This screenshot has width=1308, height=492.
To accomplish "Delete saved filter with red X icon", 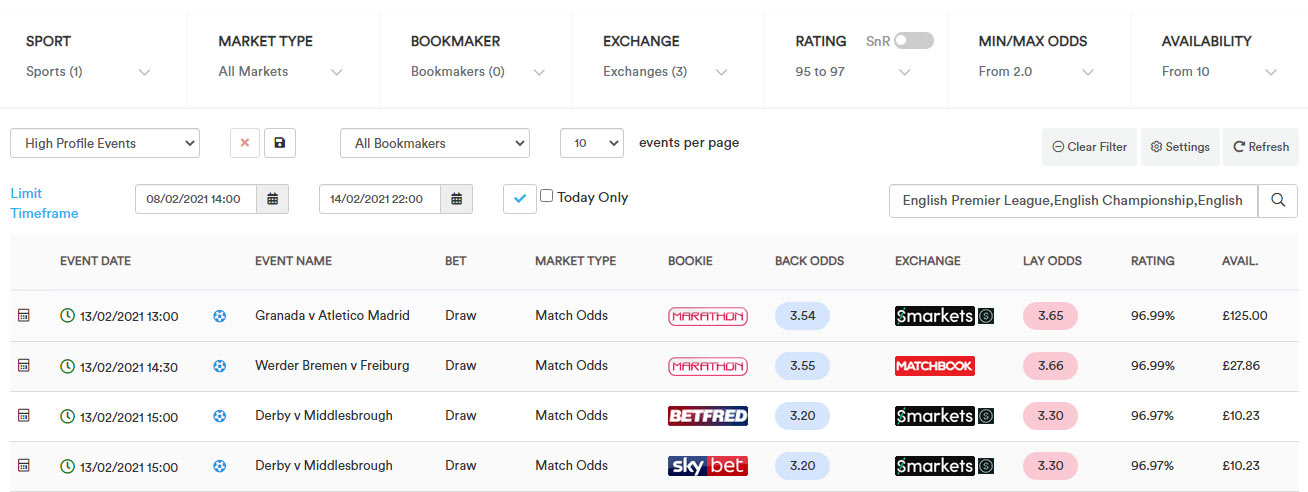I will click(245, 143).
